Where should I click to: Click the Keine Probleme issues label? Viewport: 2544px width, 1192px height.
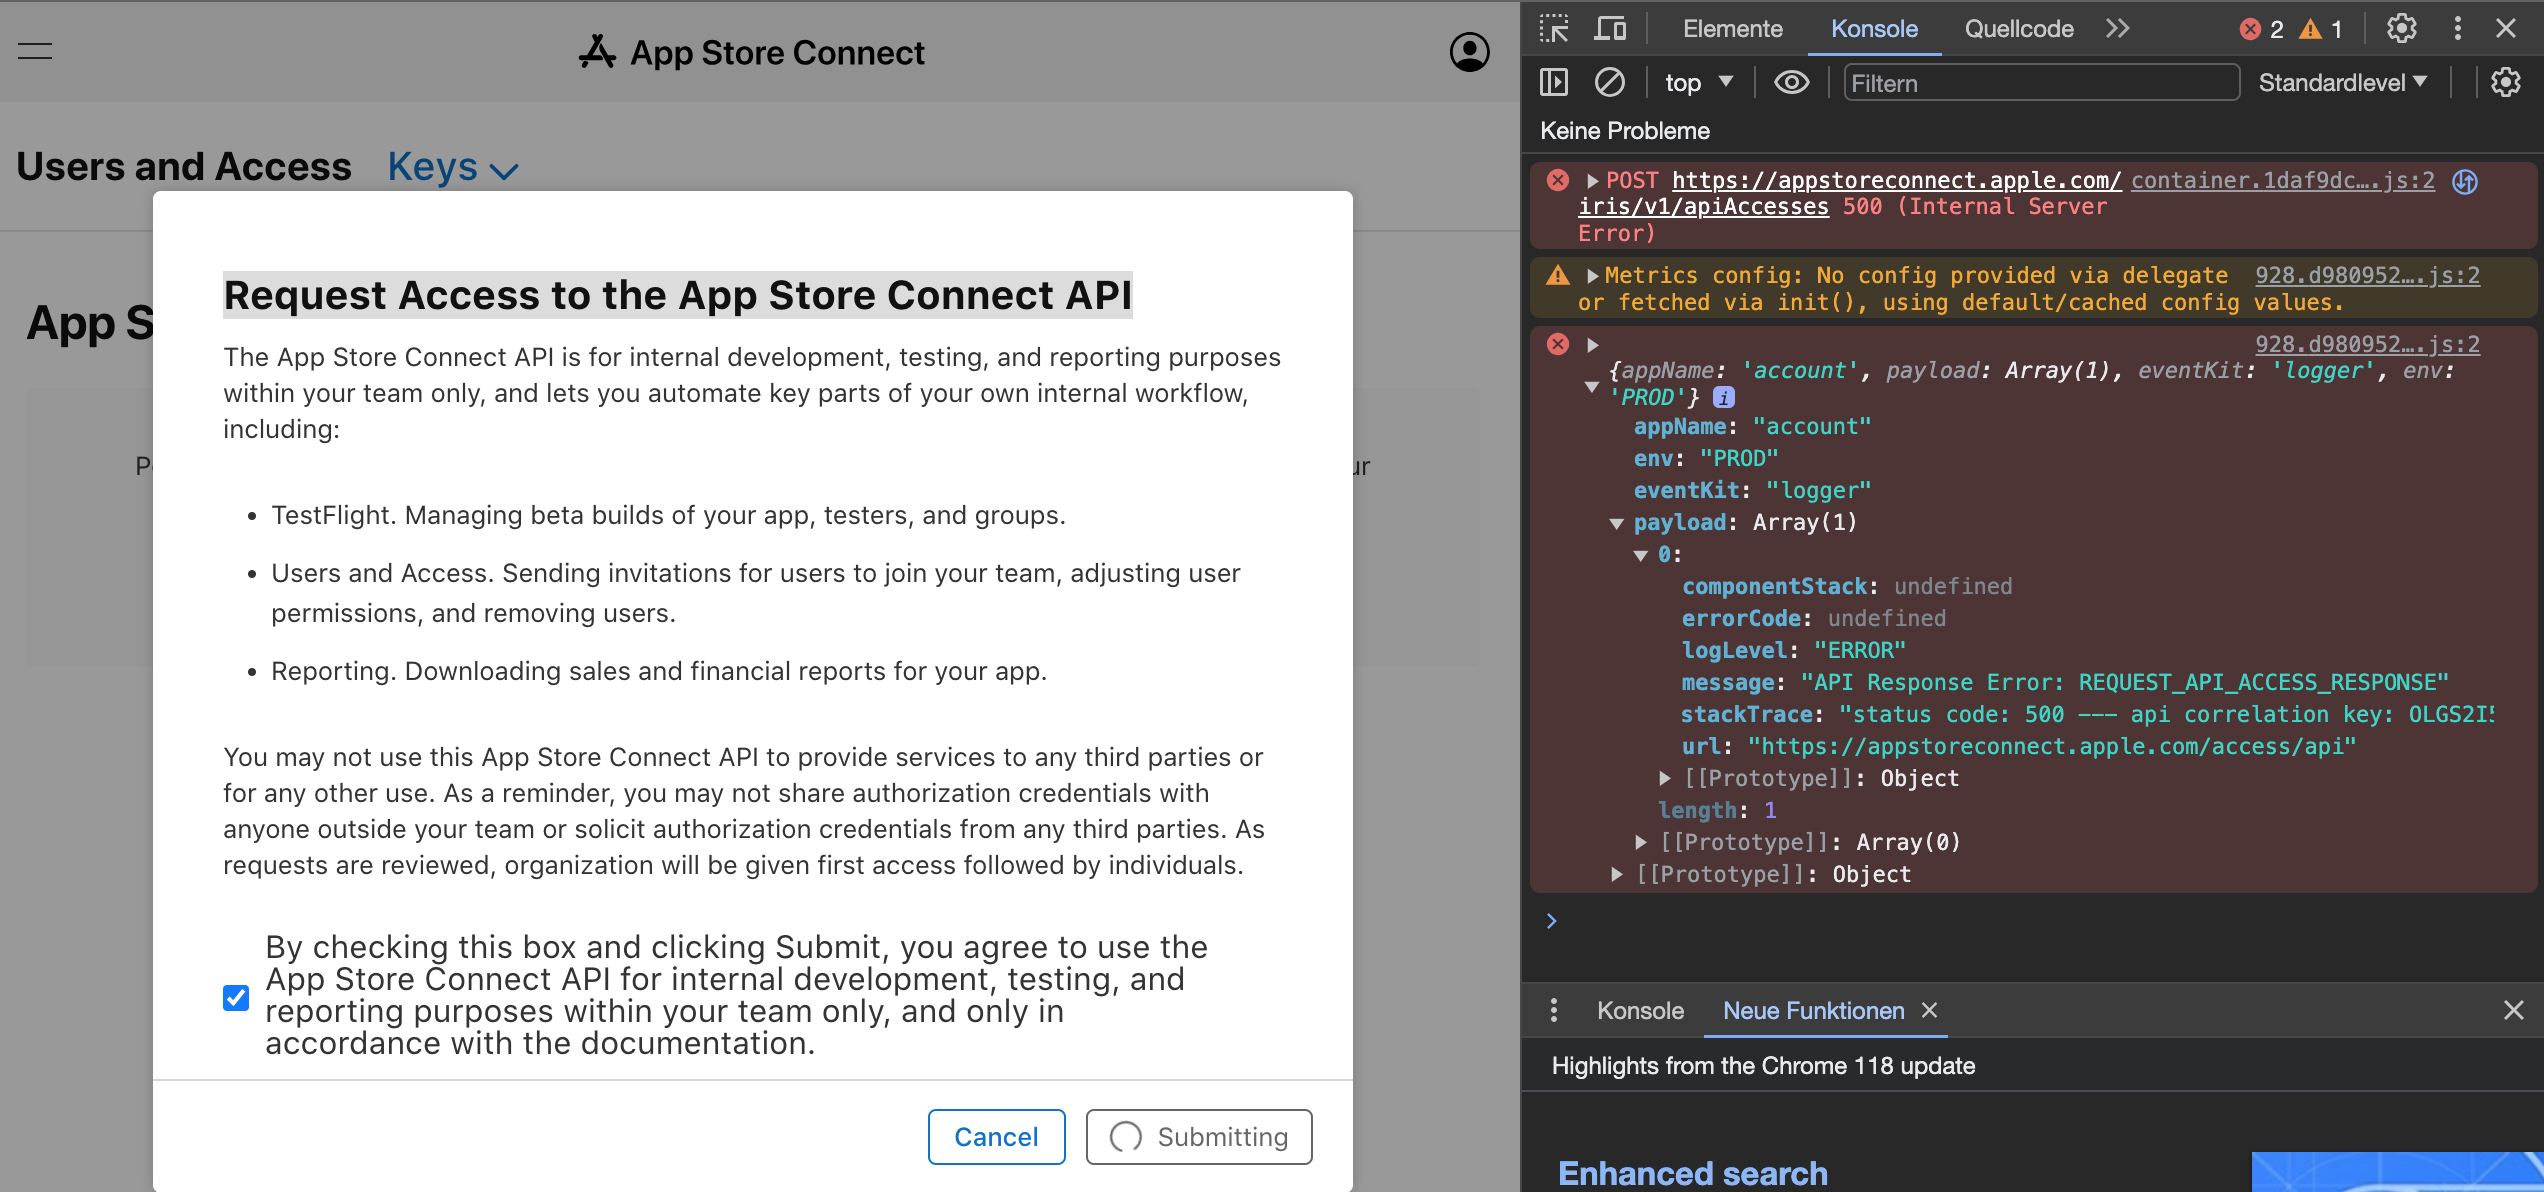click(x=1624, y=131)
